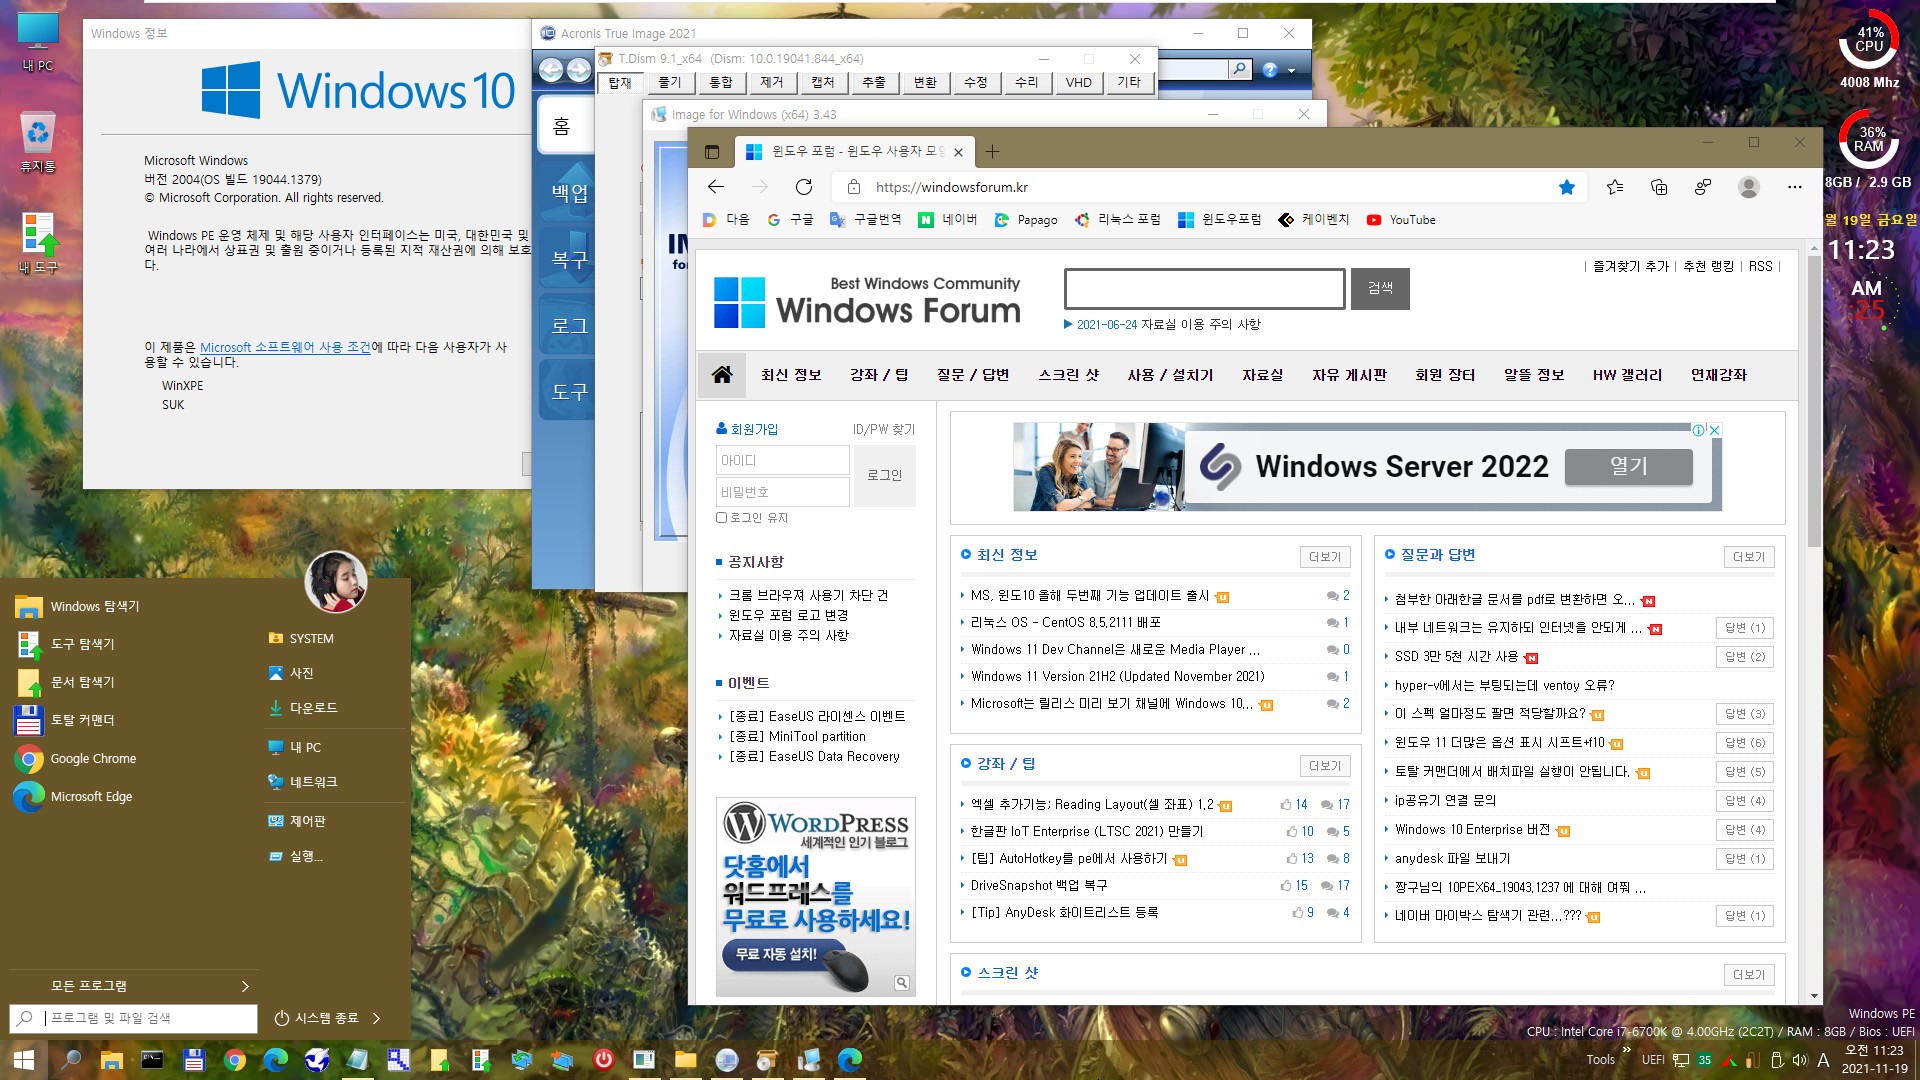
Task: Open the 스크린 샷 menu
Action: pos(1068,375)
